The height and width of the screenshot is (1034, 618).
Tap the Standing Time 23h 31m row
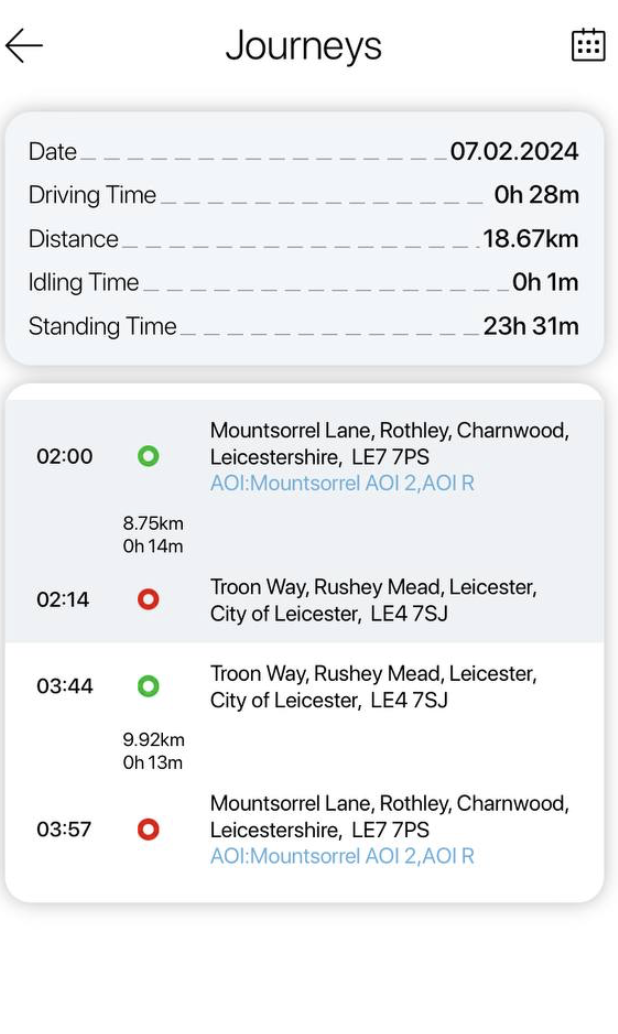coord(303,327)
